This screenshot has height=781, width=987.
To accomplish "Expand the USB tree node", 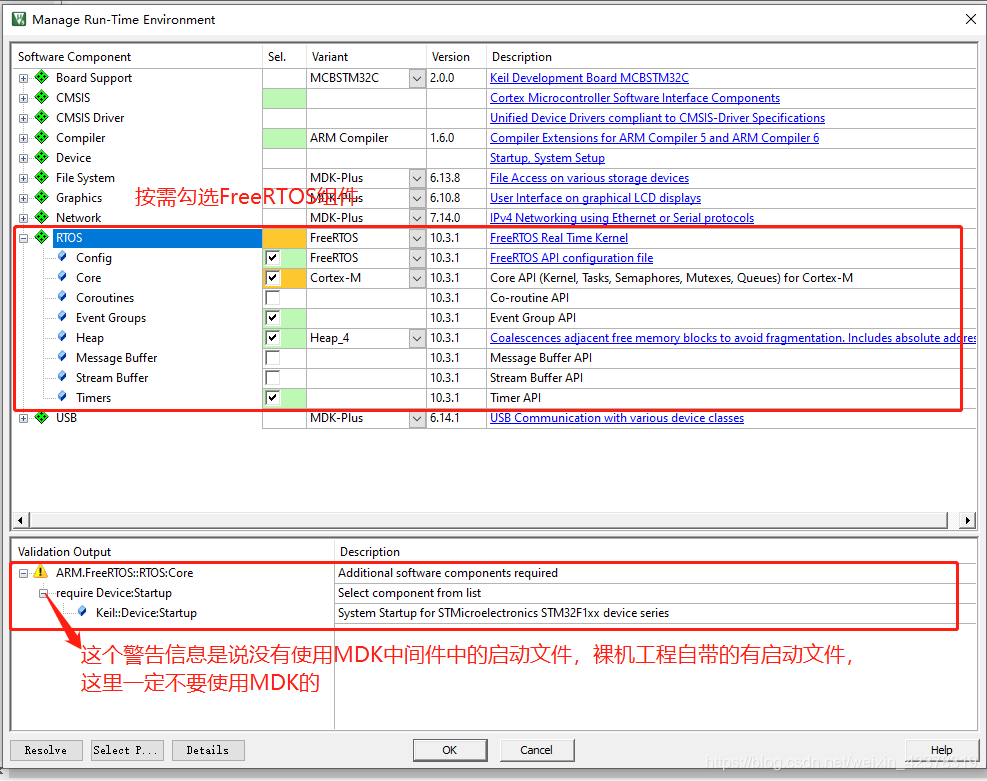I will [23, 419].
